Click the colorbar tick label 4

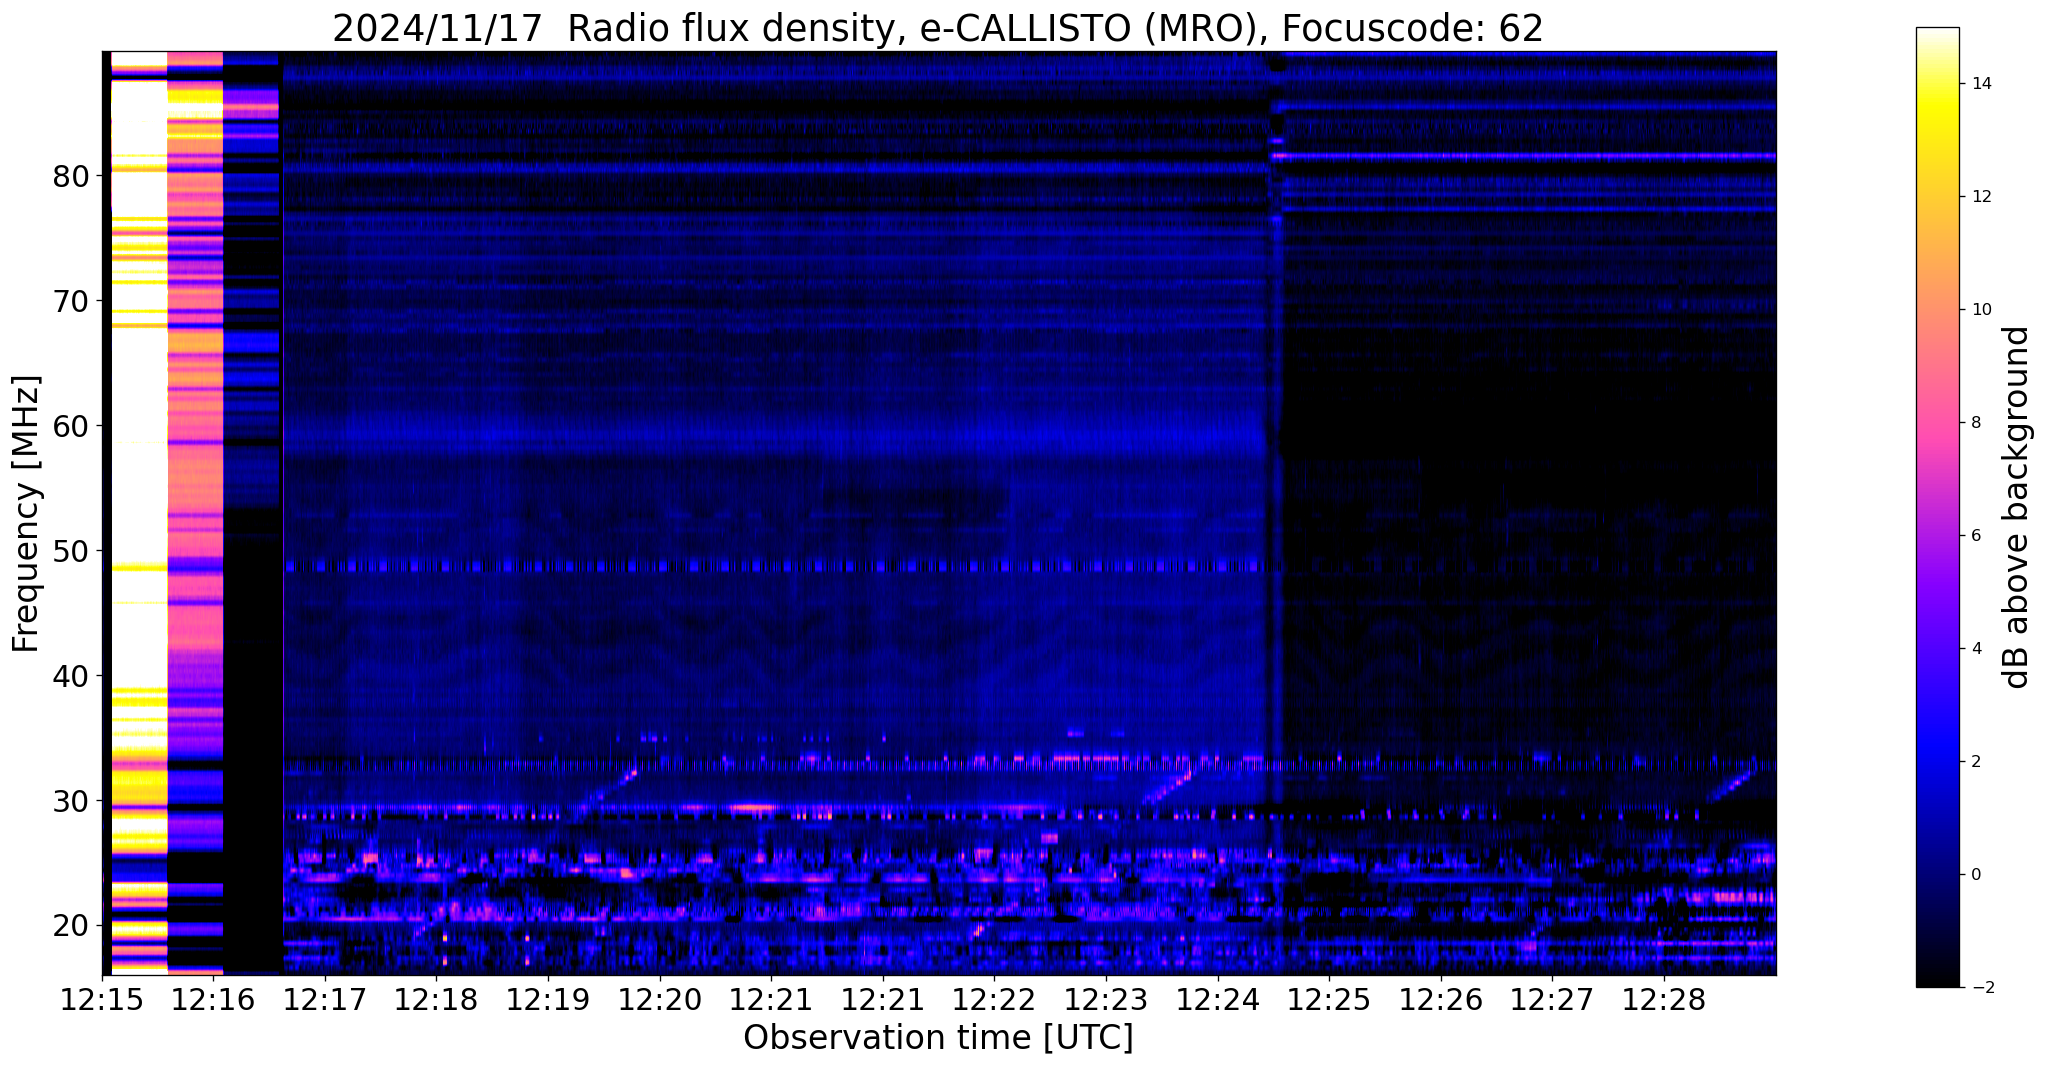pos(1974,649)
